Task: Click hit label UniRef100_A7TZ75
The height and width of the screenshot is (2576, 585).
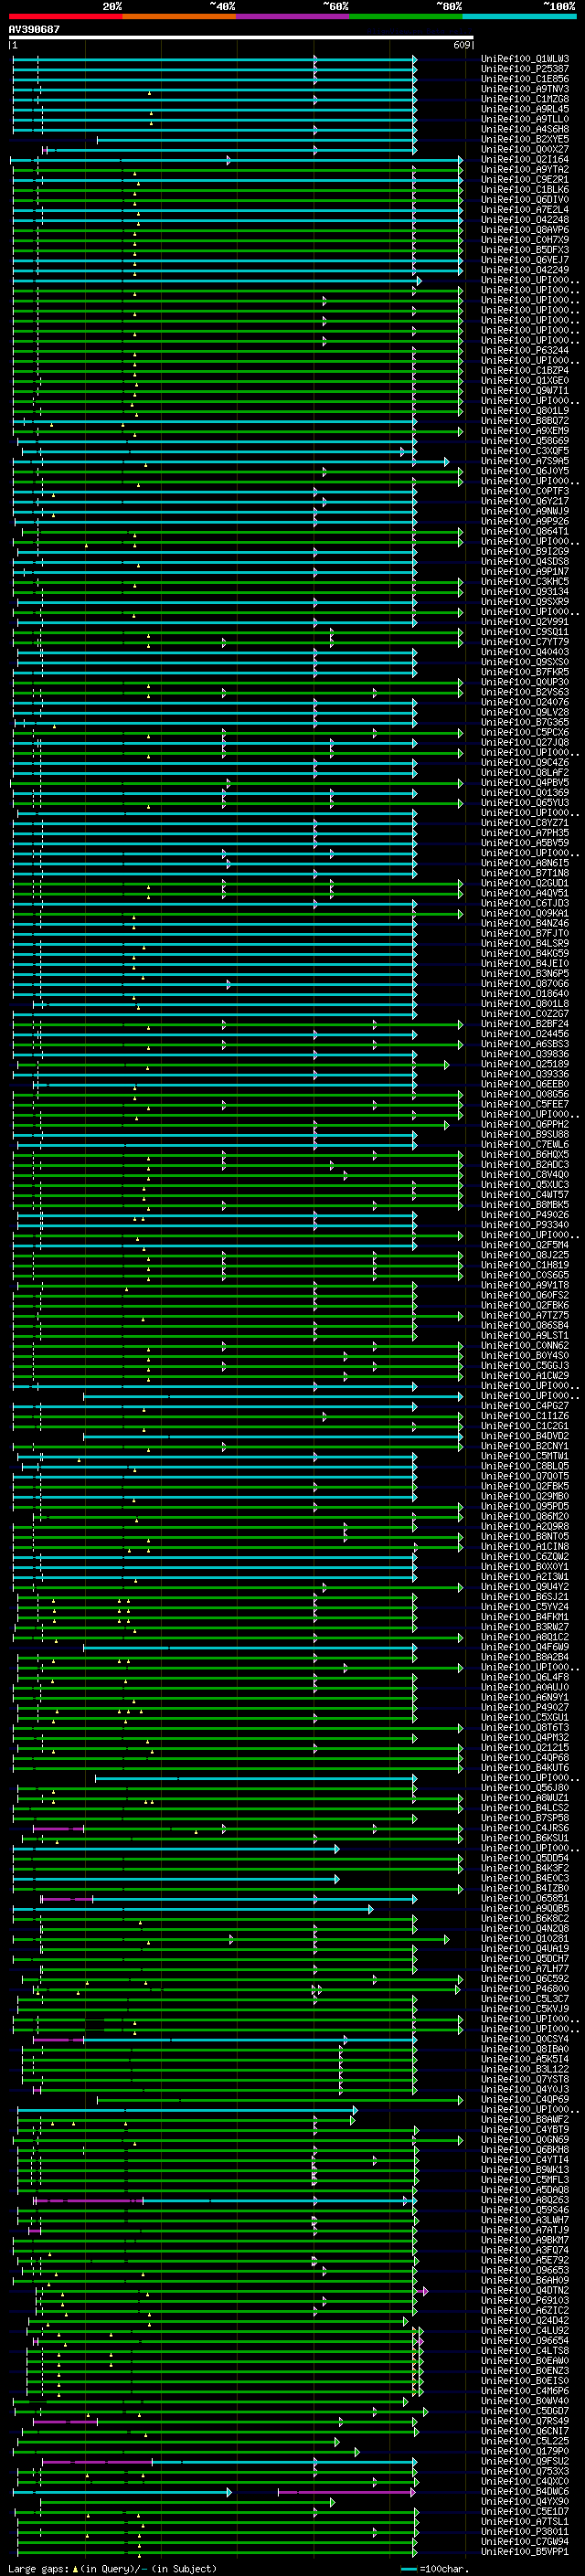Action: point(524,1315)
